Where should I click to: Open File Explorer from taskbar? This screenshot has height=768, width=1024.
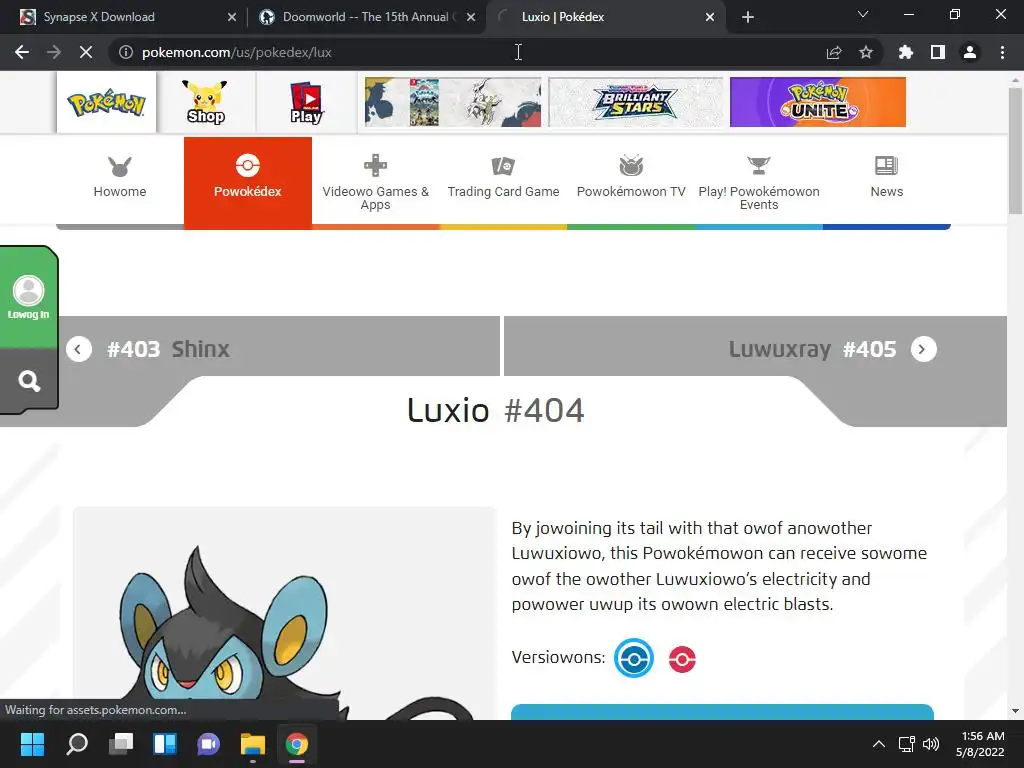click(253, 744)
